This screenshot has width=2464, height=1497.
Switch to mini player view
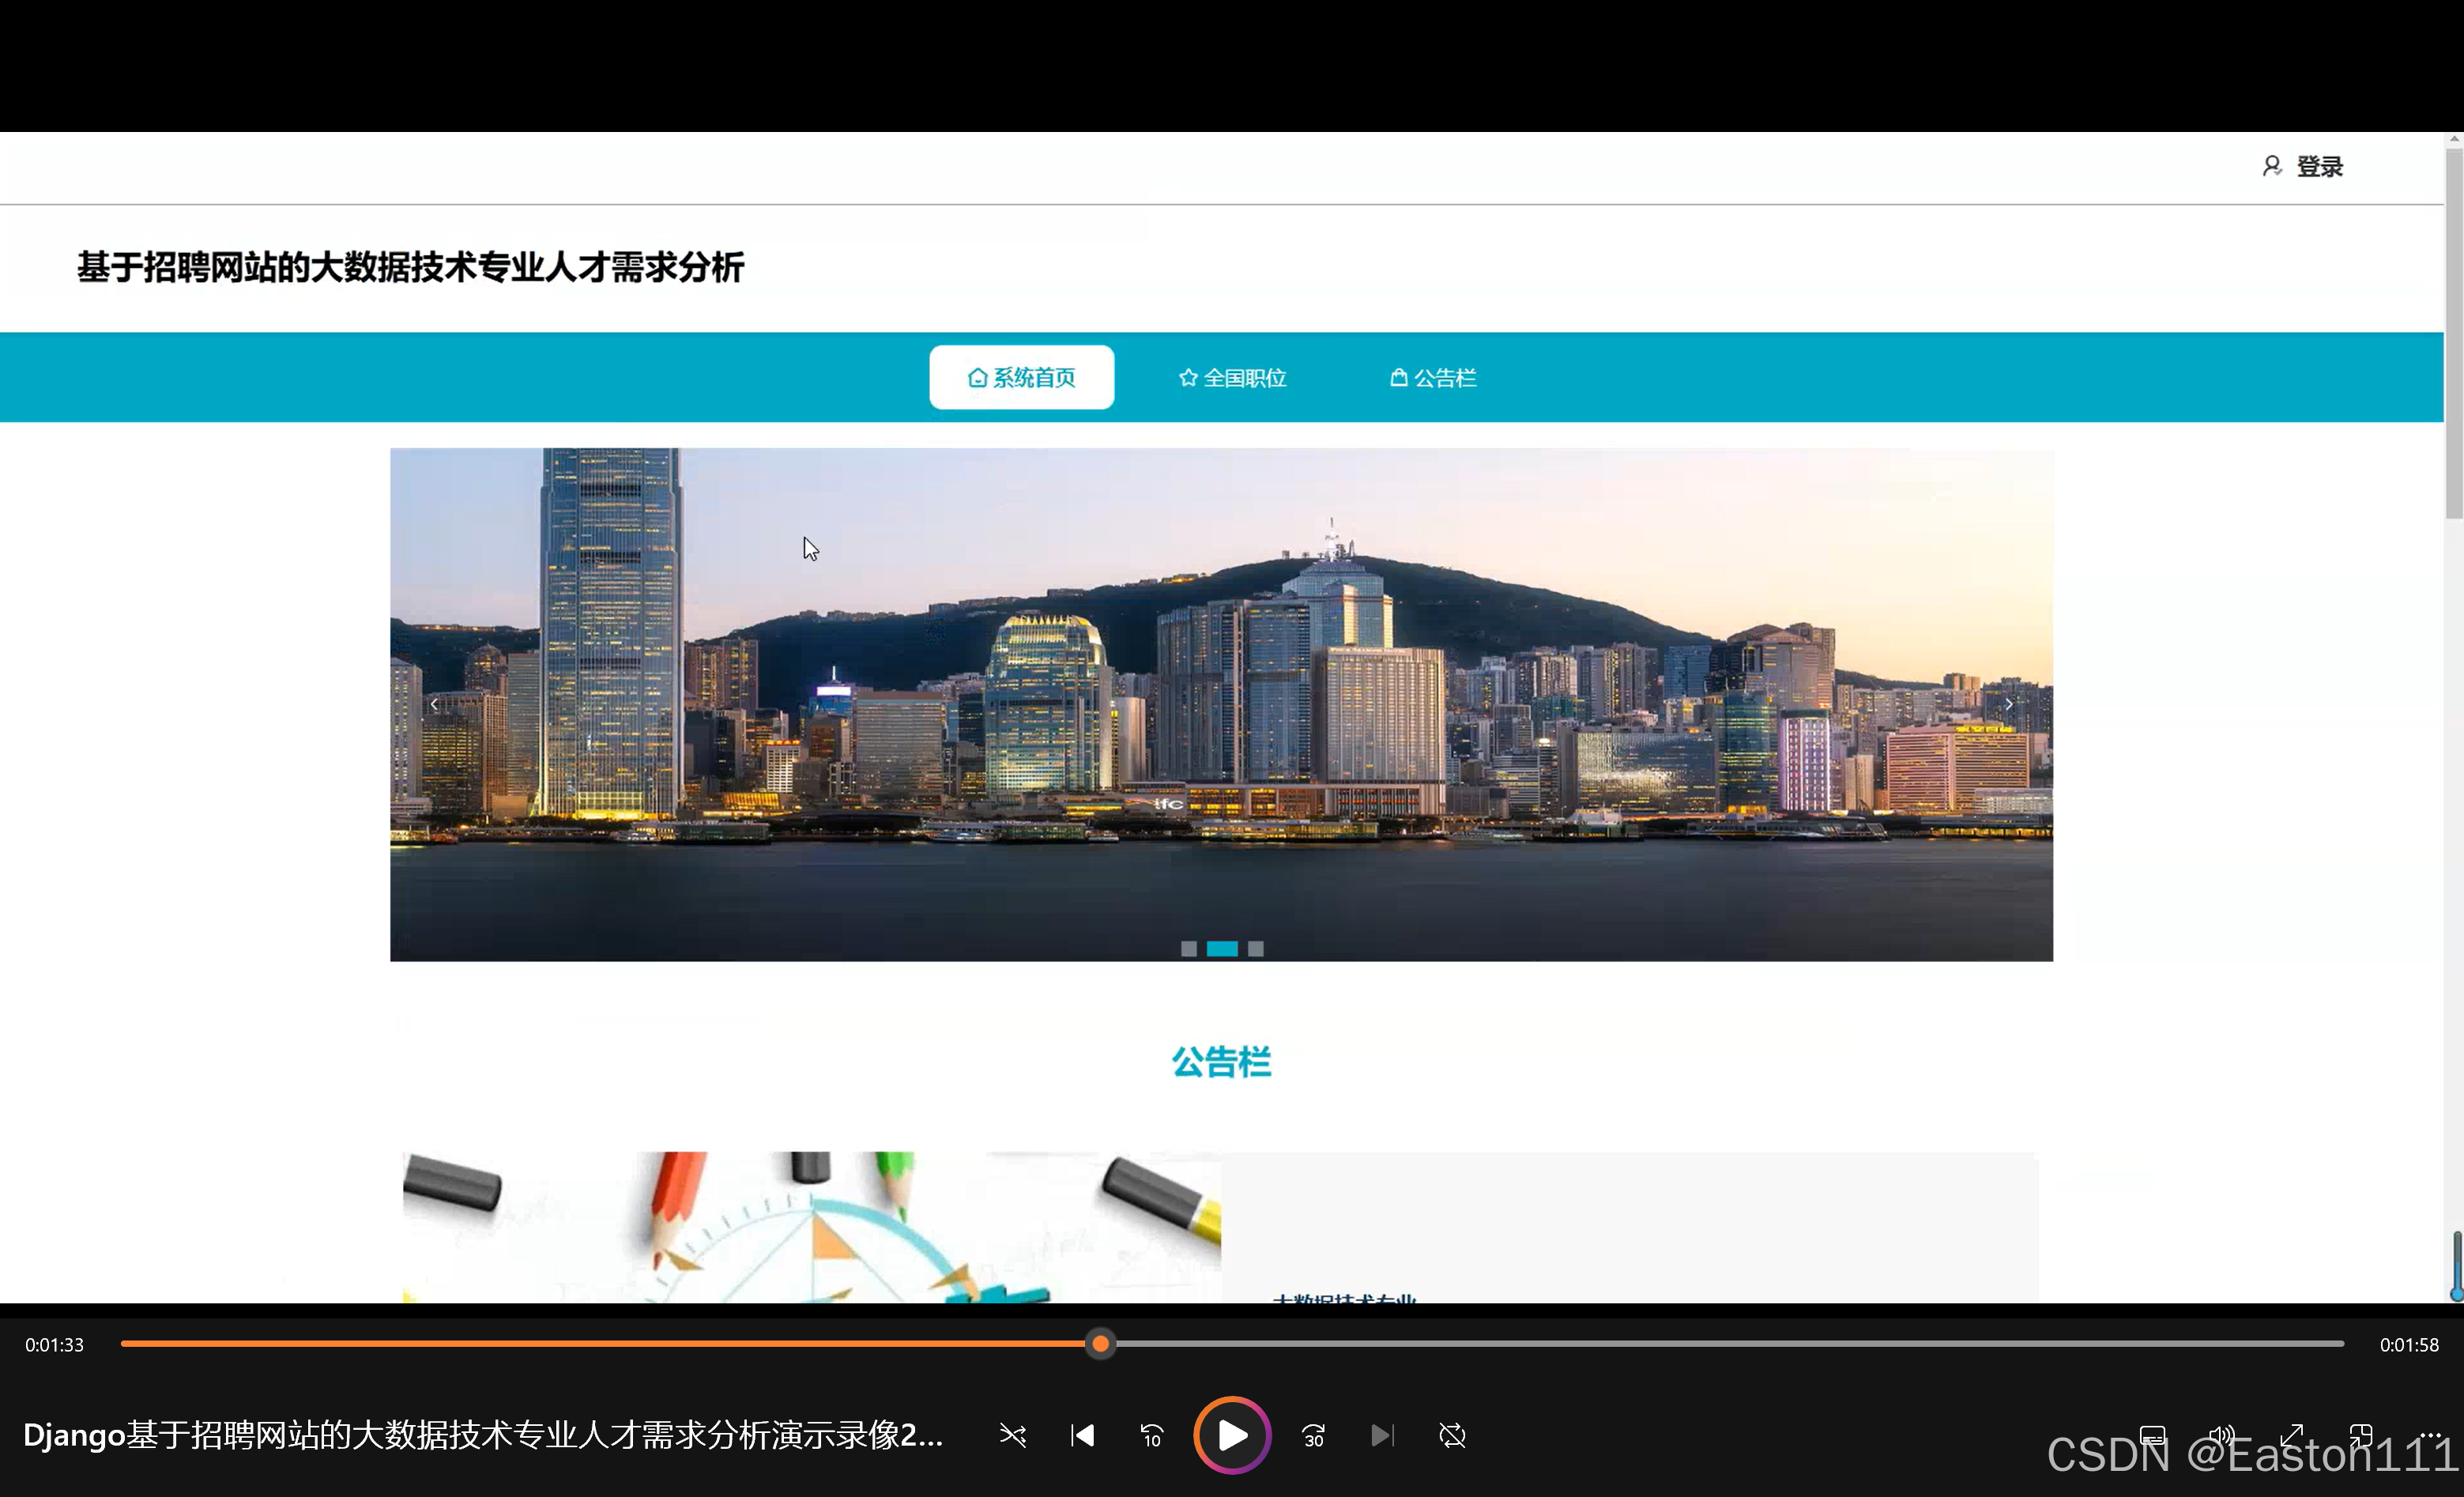coord(2361,1436)
